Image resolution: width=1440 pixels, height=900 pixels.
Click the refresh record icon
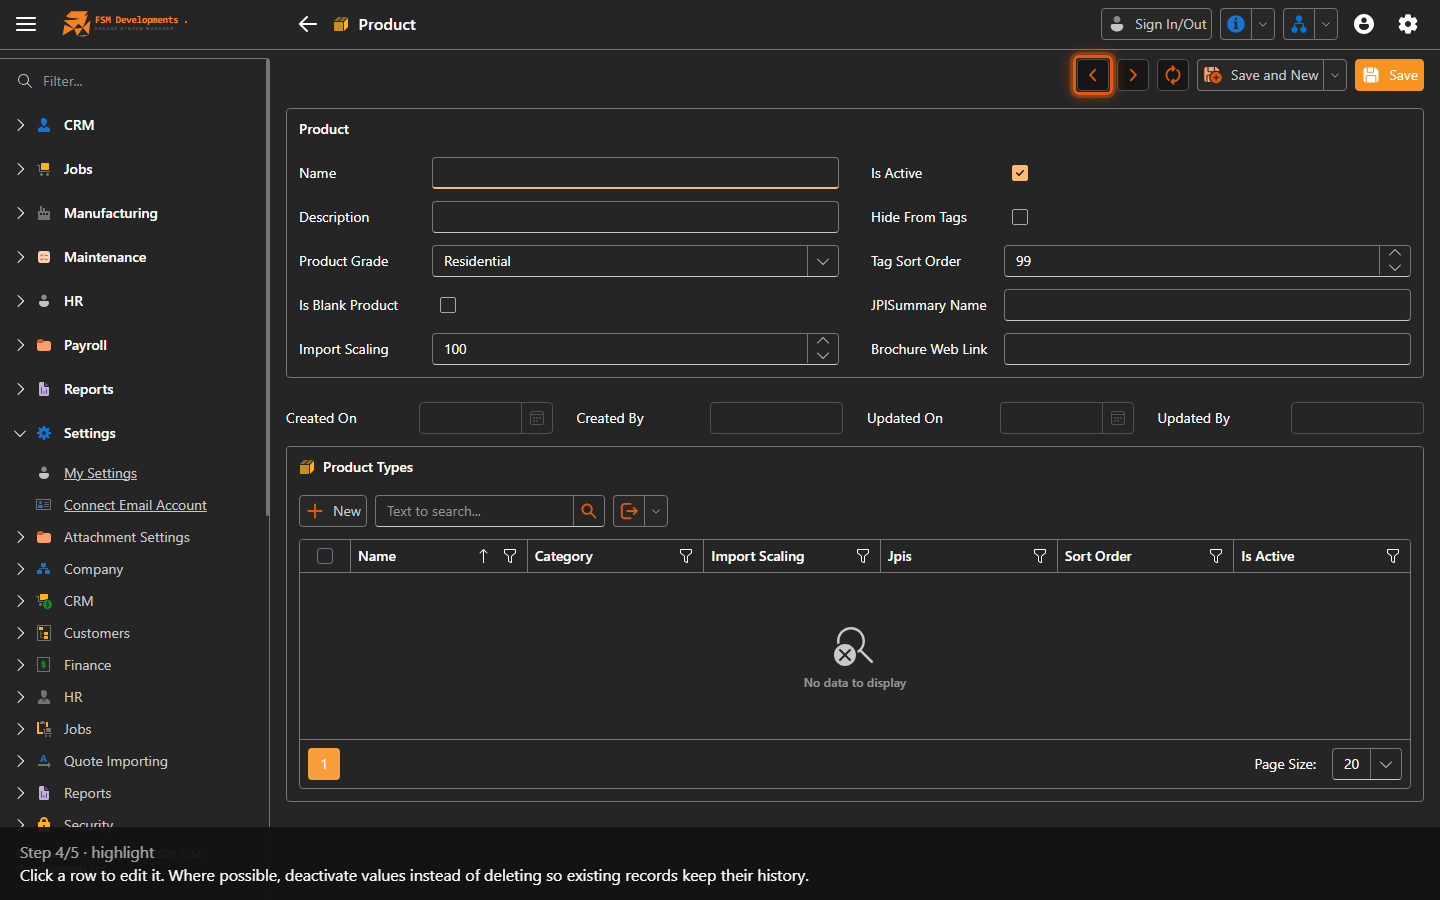[1173, 75]
